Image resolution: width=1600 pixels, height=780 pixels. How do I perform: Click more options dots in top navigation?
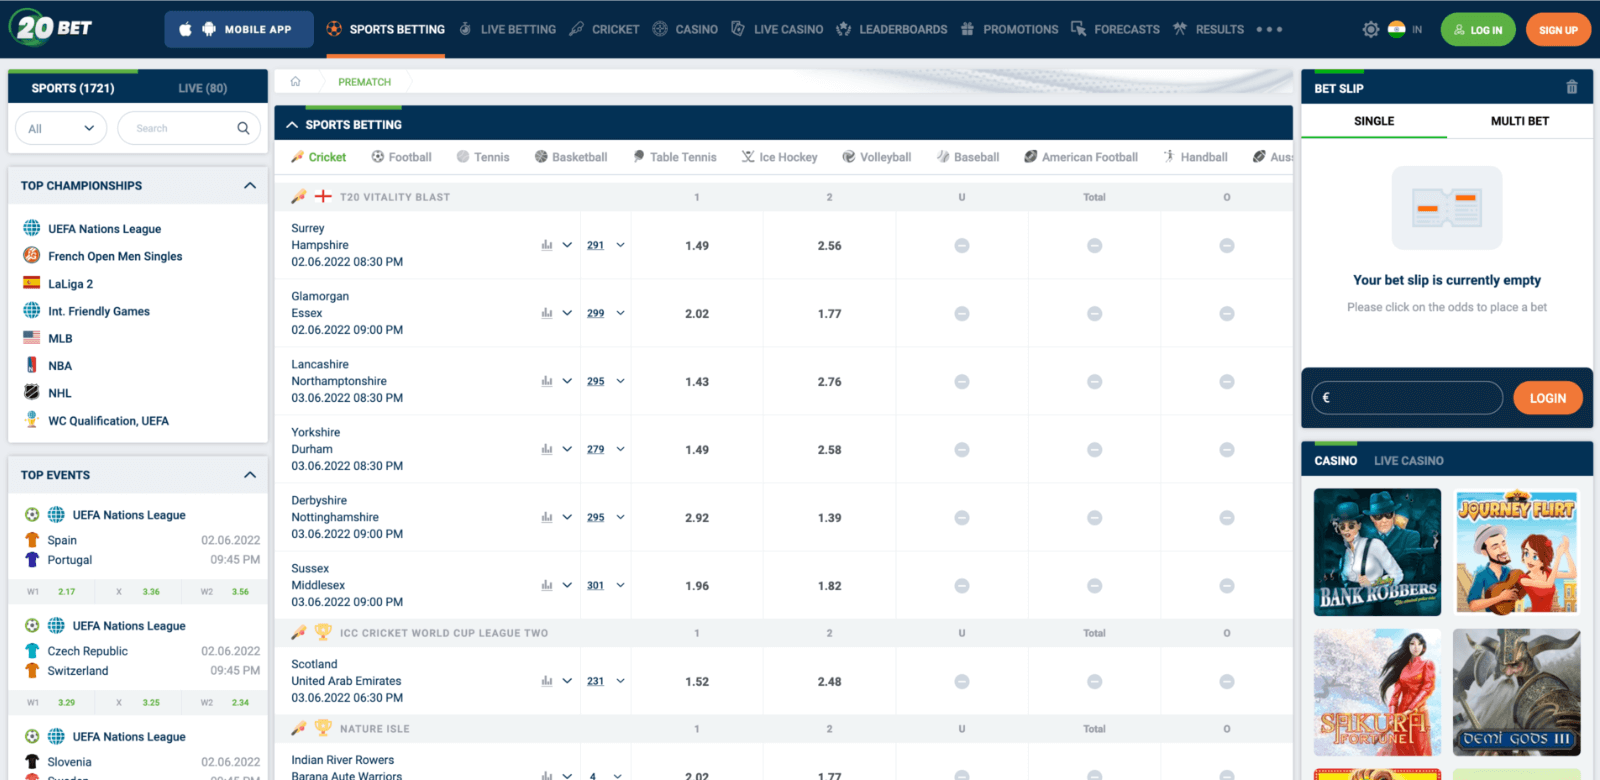[1269, 29]
